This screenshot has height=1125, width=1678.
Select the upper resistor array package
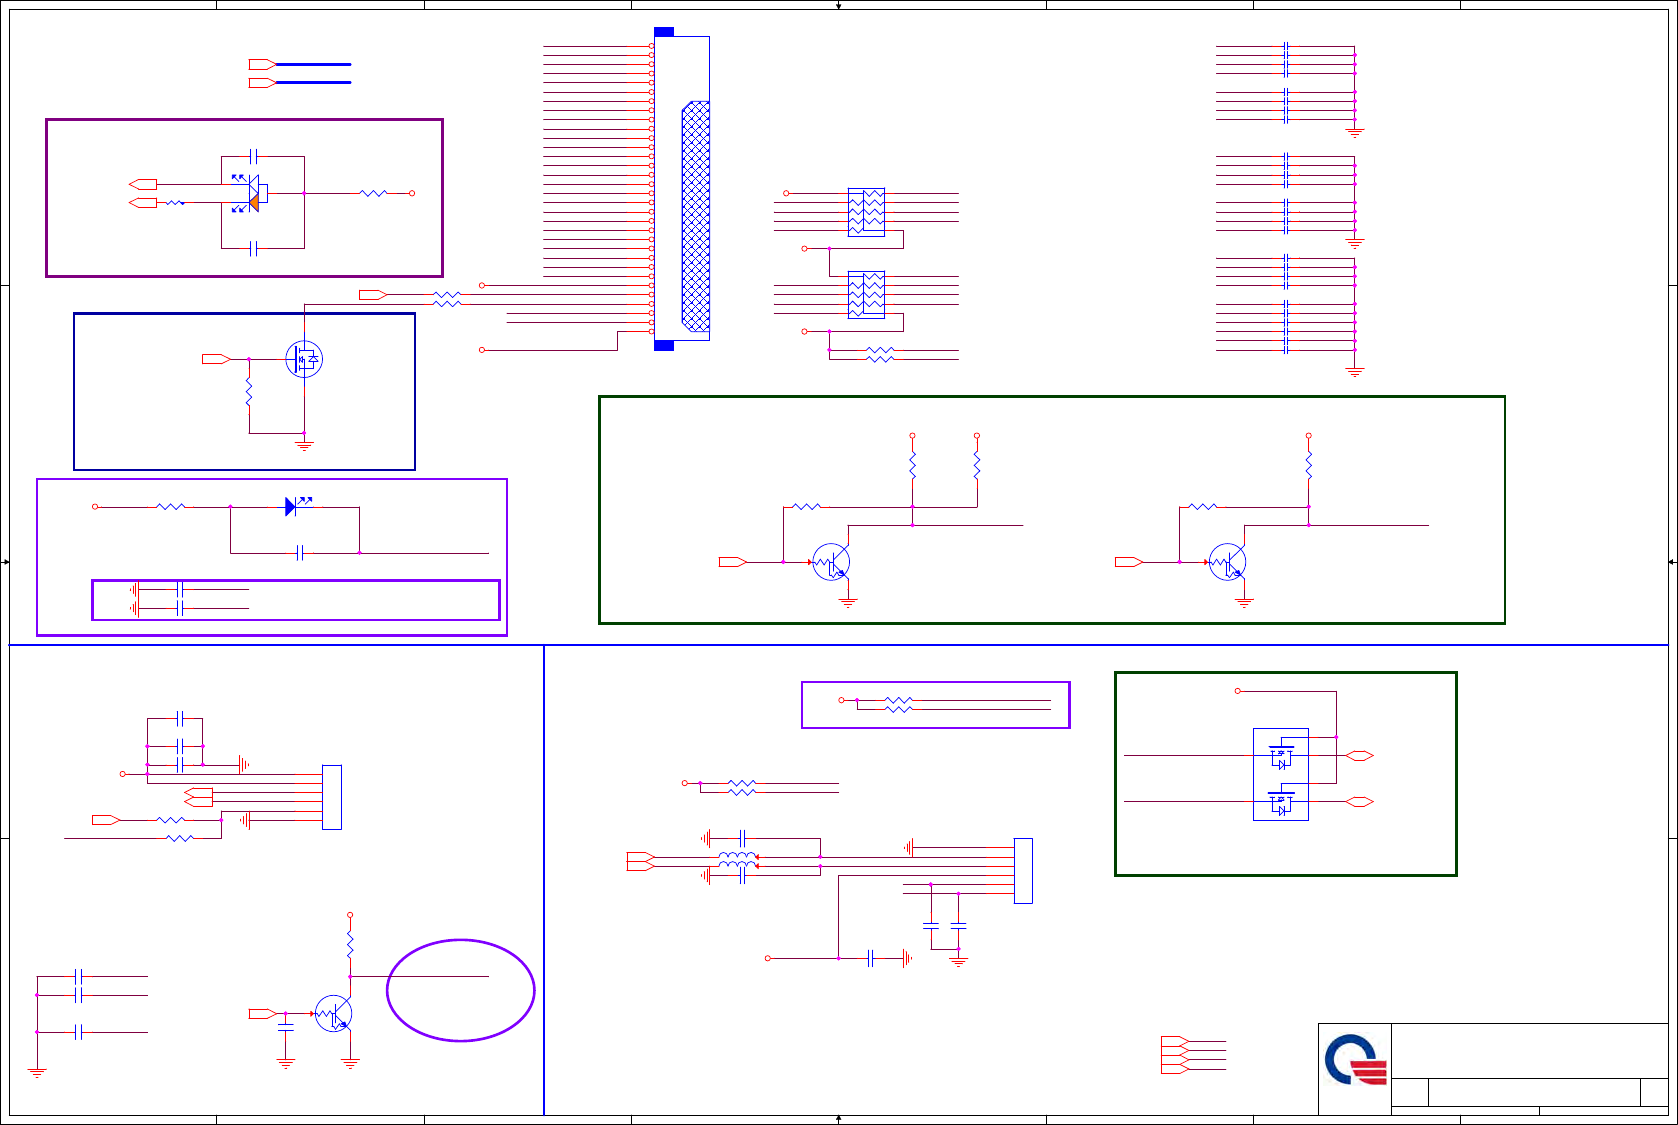(x=866, y=212)
